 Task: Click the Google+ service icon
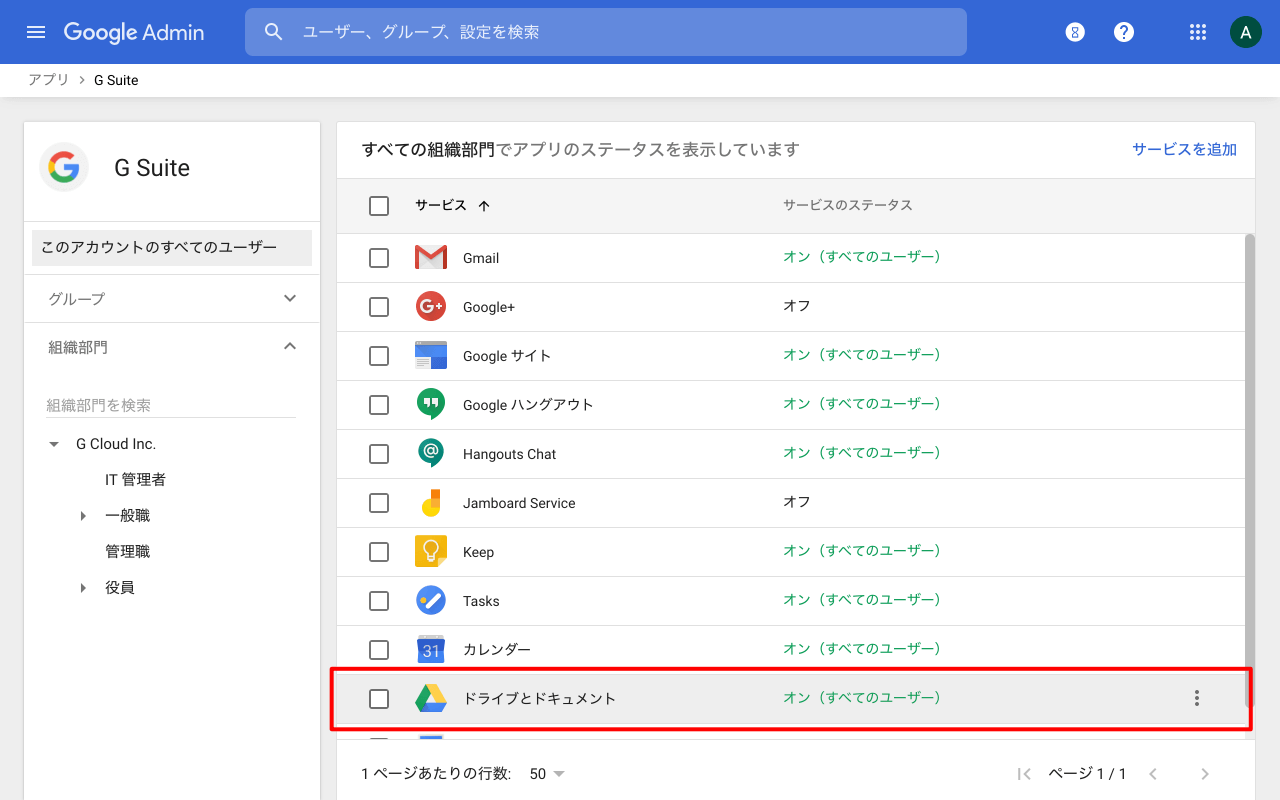tap(431, 307)
